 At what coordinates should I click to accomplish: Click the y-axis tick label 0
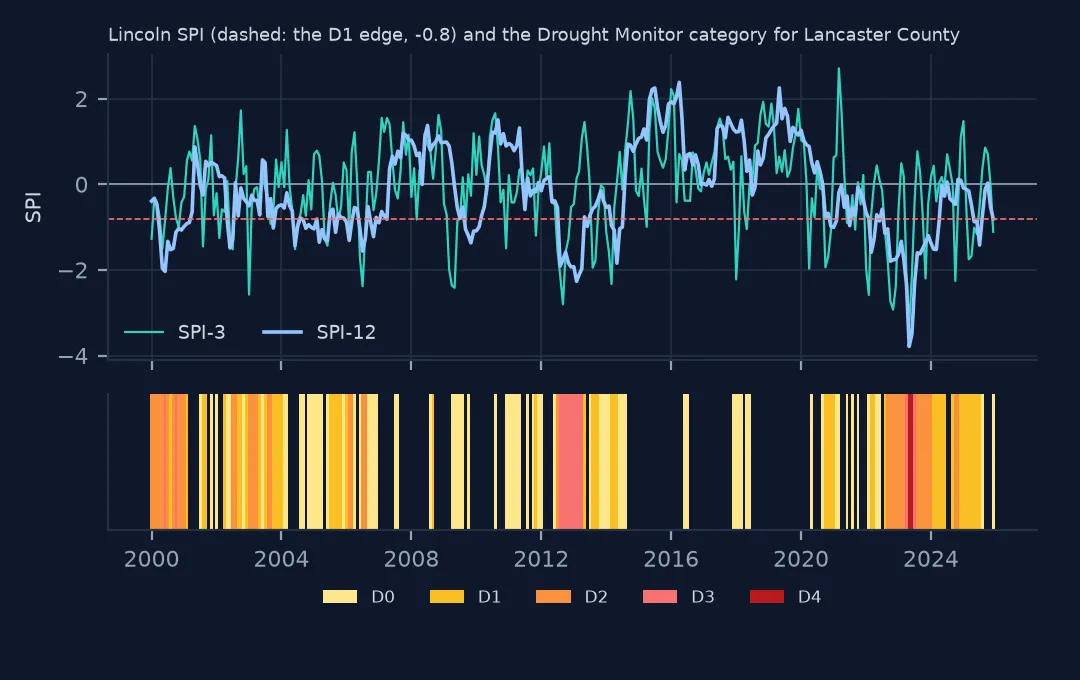(81, 185)
